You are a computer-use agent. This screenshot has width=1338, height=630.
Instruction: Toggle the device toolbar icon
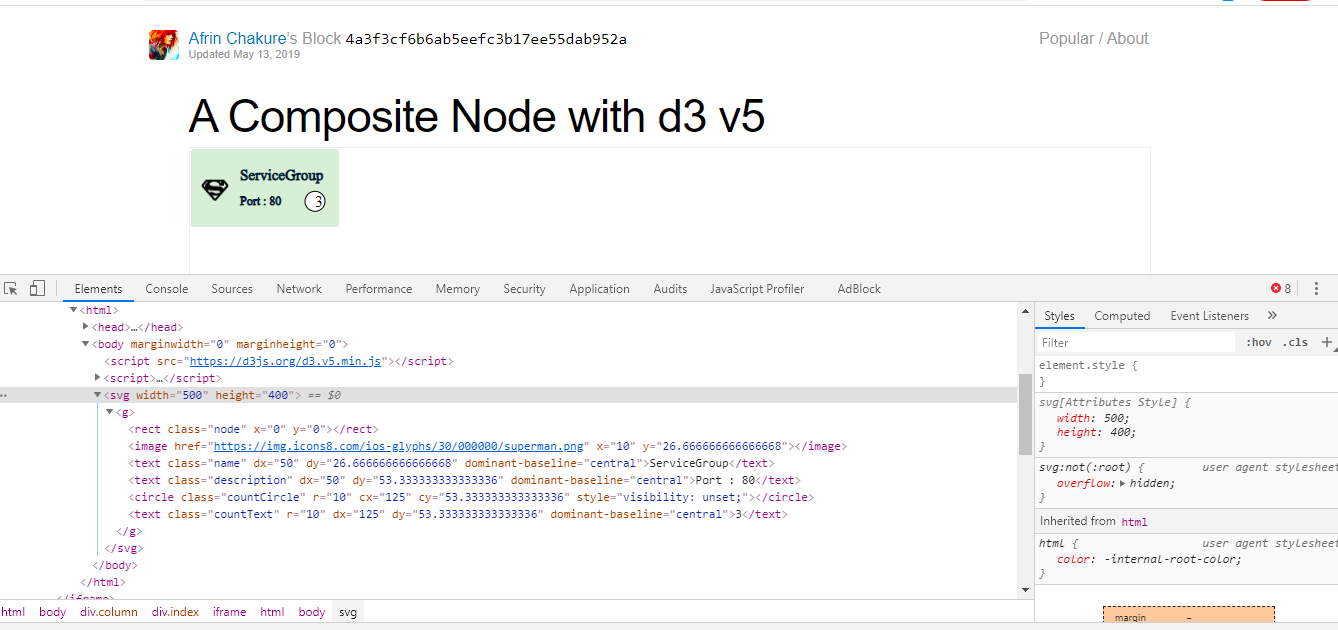point(37,288)
